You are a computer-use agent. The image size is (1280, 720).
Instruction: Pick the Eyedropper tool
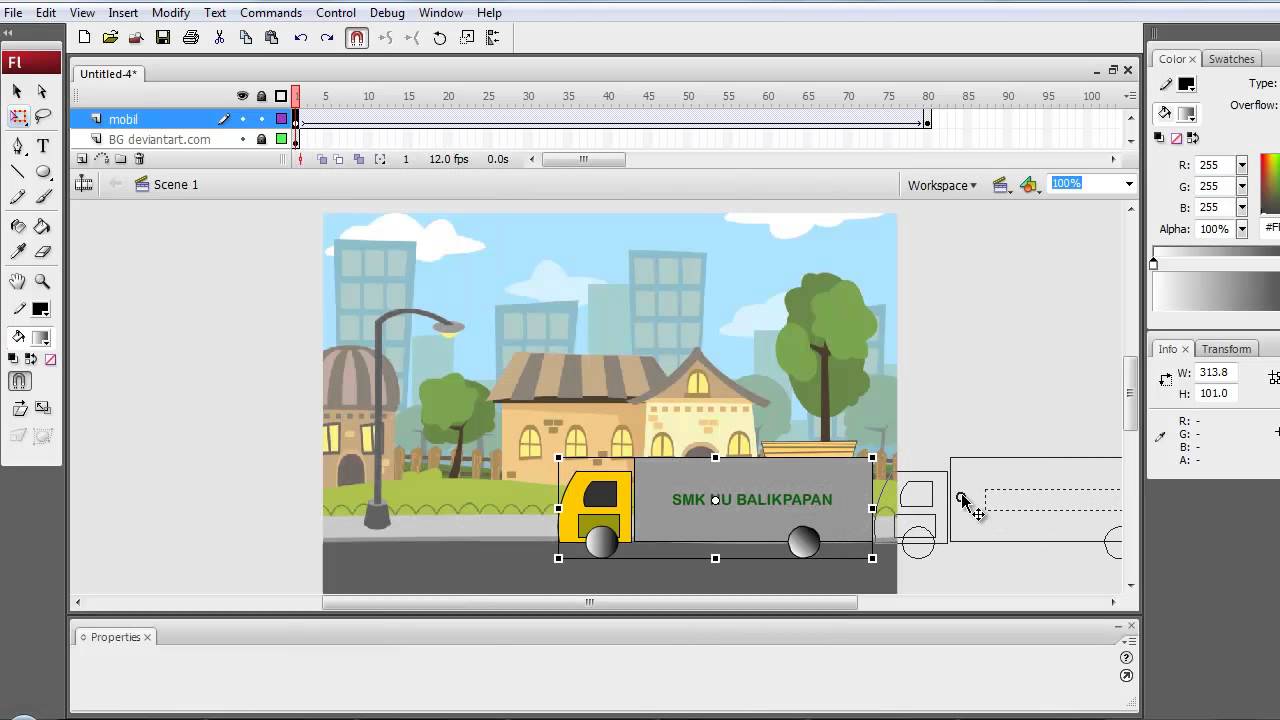click(x=17, y=252)
